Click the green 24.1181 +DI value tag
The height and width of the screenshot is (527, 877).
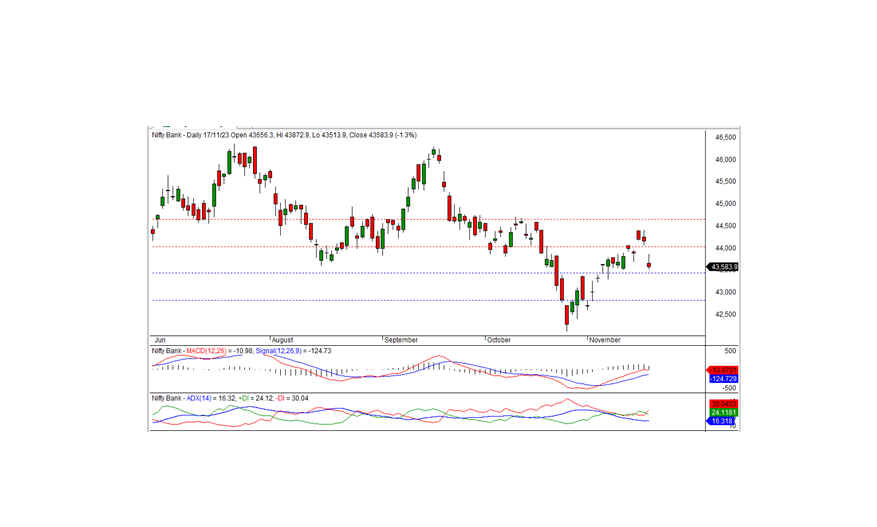coord(723,412)
